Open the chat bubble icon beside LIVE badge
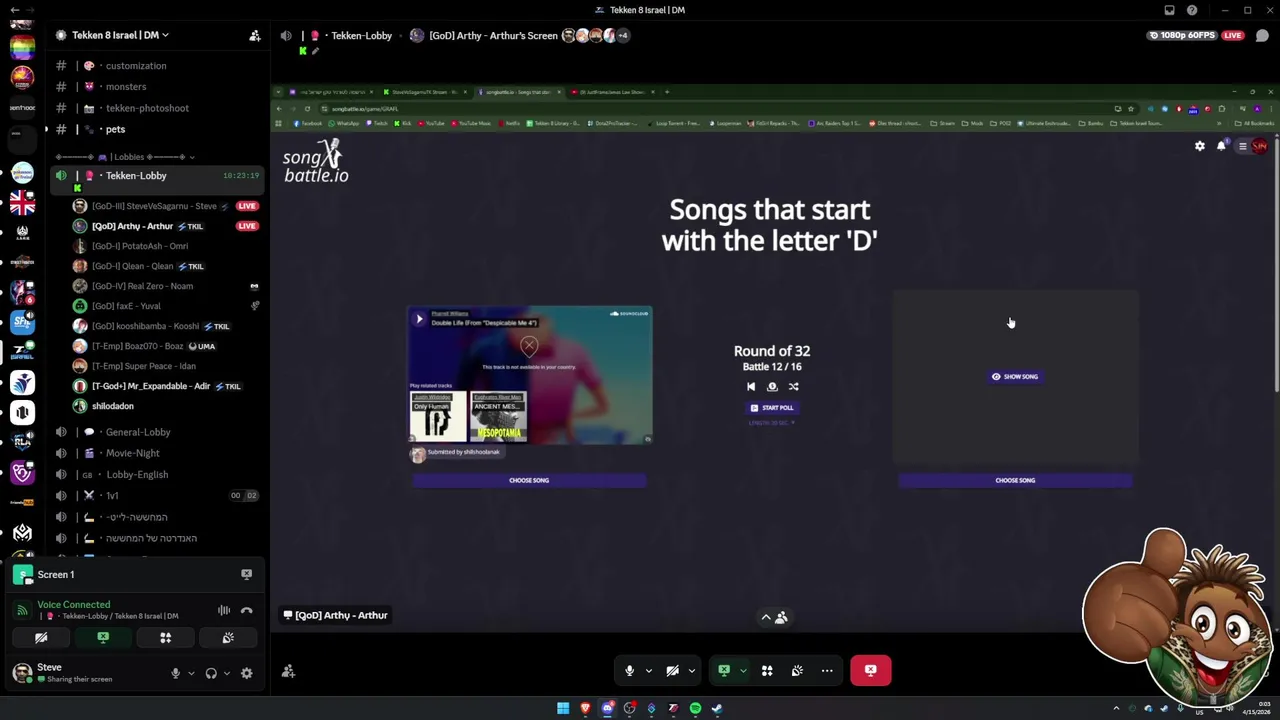The height and width of the screenshot is (720, 1280). (1262, 35)
